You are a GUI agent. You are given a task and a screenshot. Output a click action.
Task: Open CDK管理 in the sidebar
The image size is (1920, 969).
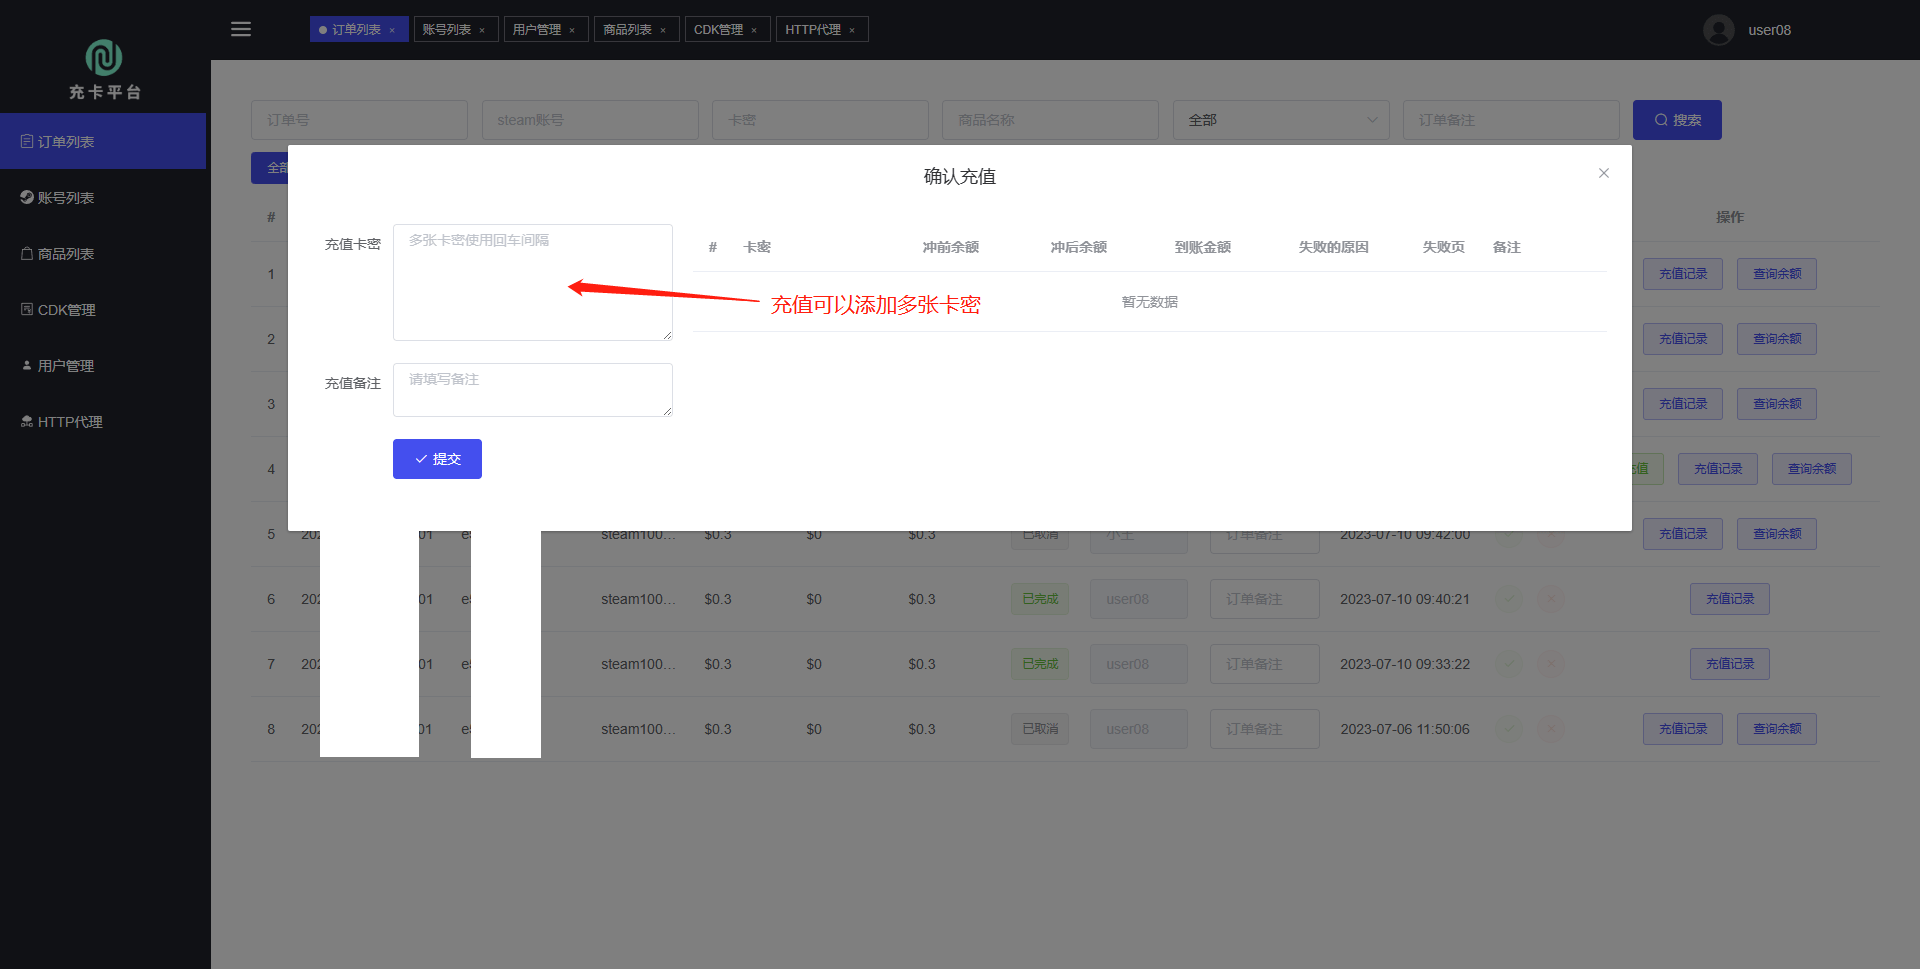click(x=103, y=309)
